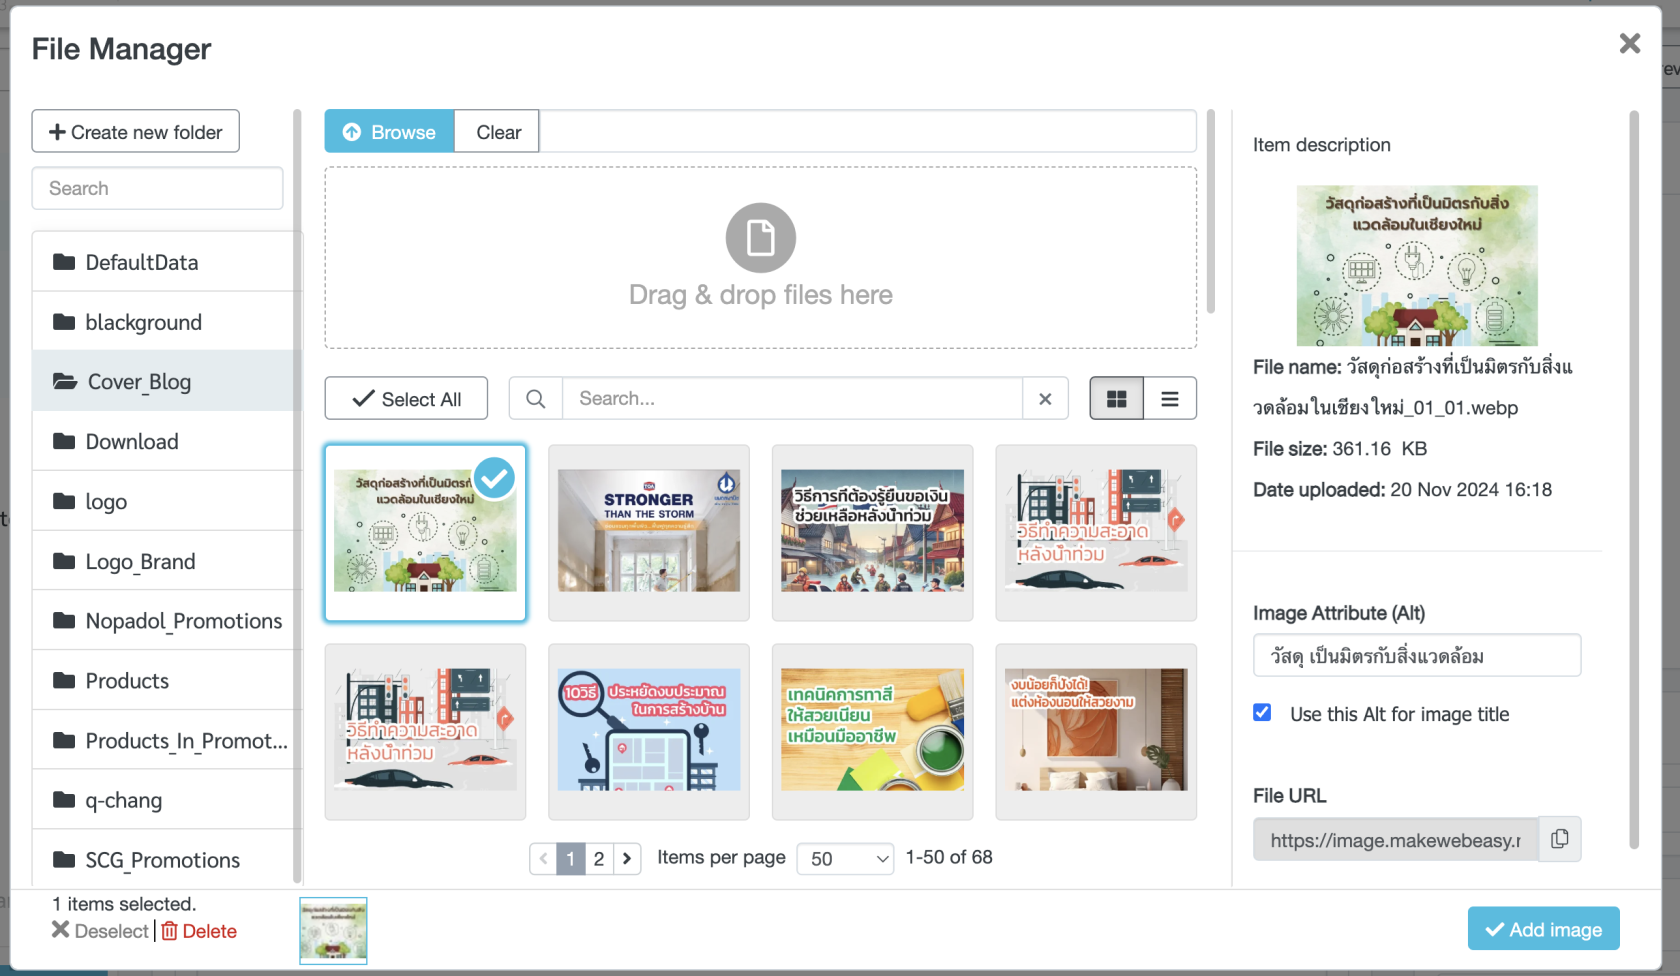1680x976 pixels.
Task: Switch to list view layout
Action: [1169, 399]
